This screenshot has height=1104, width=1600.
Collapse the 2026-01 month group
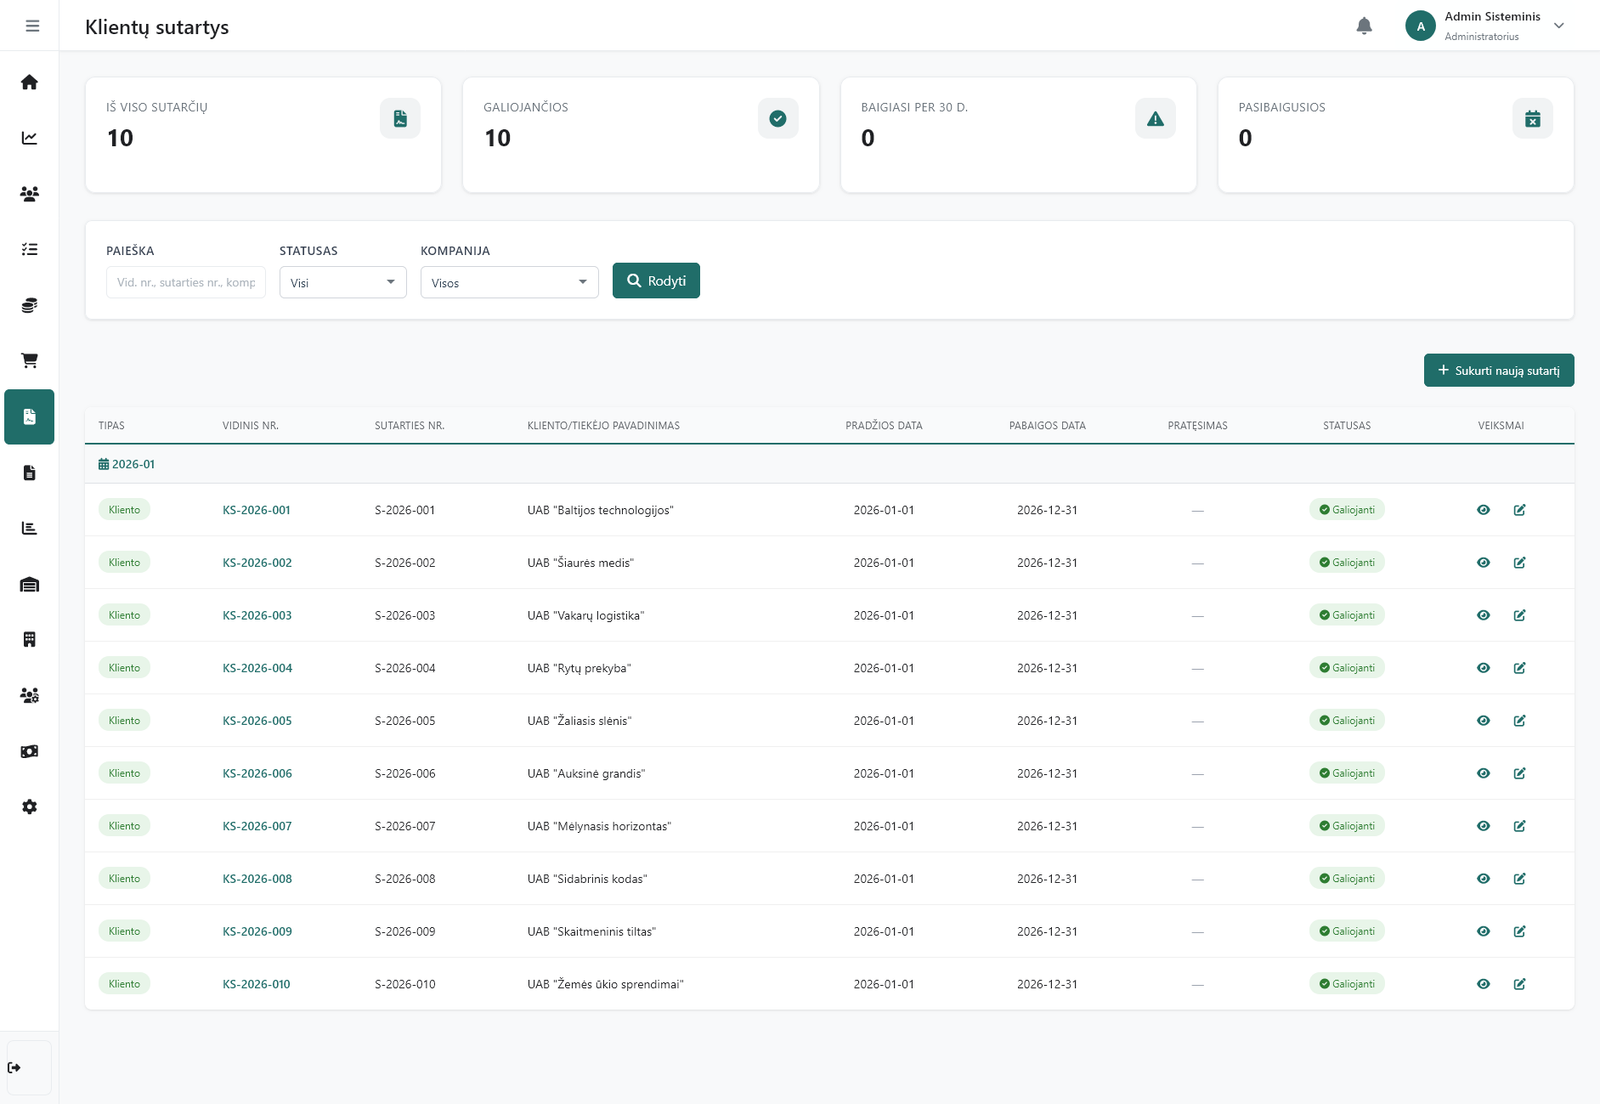pos(127,464)
